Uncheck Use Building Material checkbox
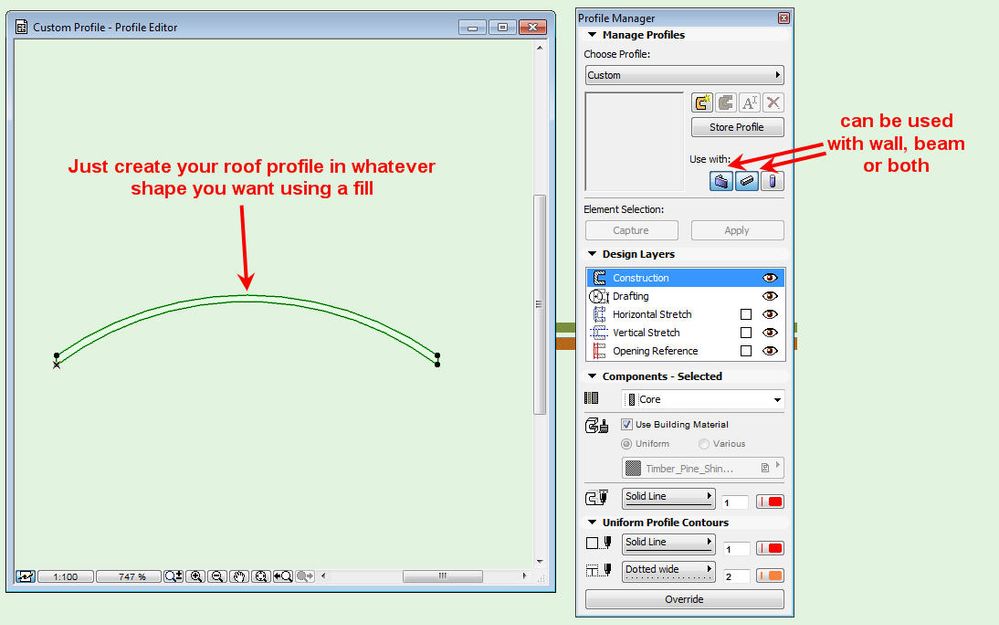999x625 pixels. click(x=627, y=424)
